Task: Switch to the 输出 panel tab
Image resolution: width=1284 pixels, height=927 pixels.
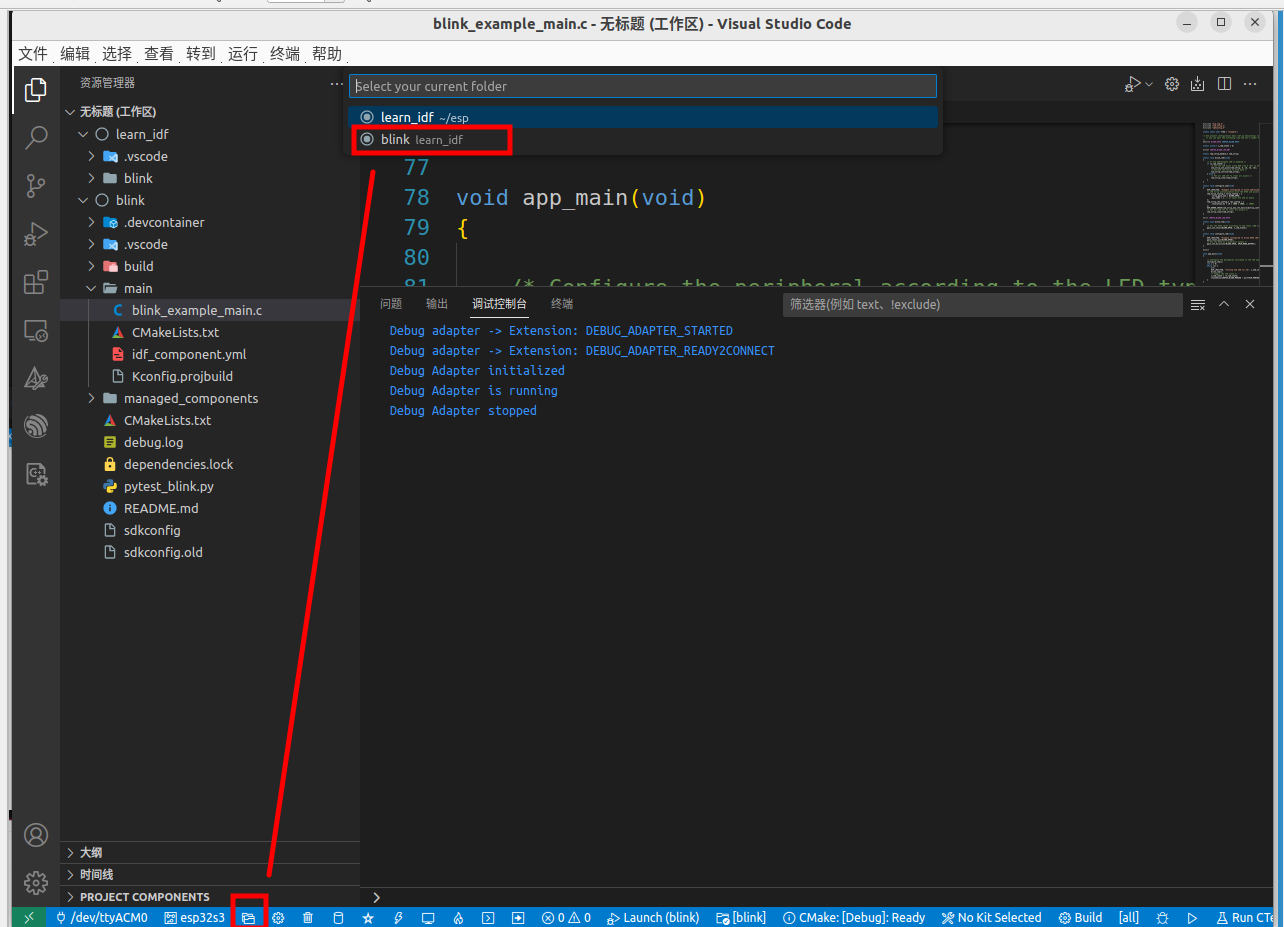Action: (x=437, y=304)
